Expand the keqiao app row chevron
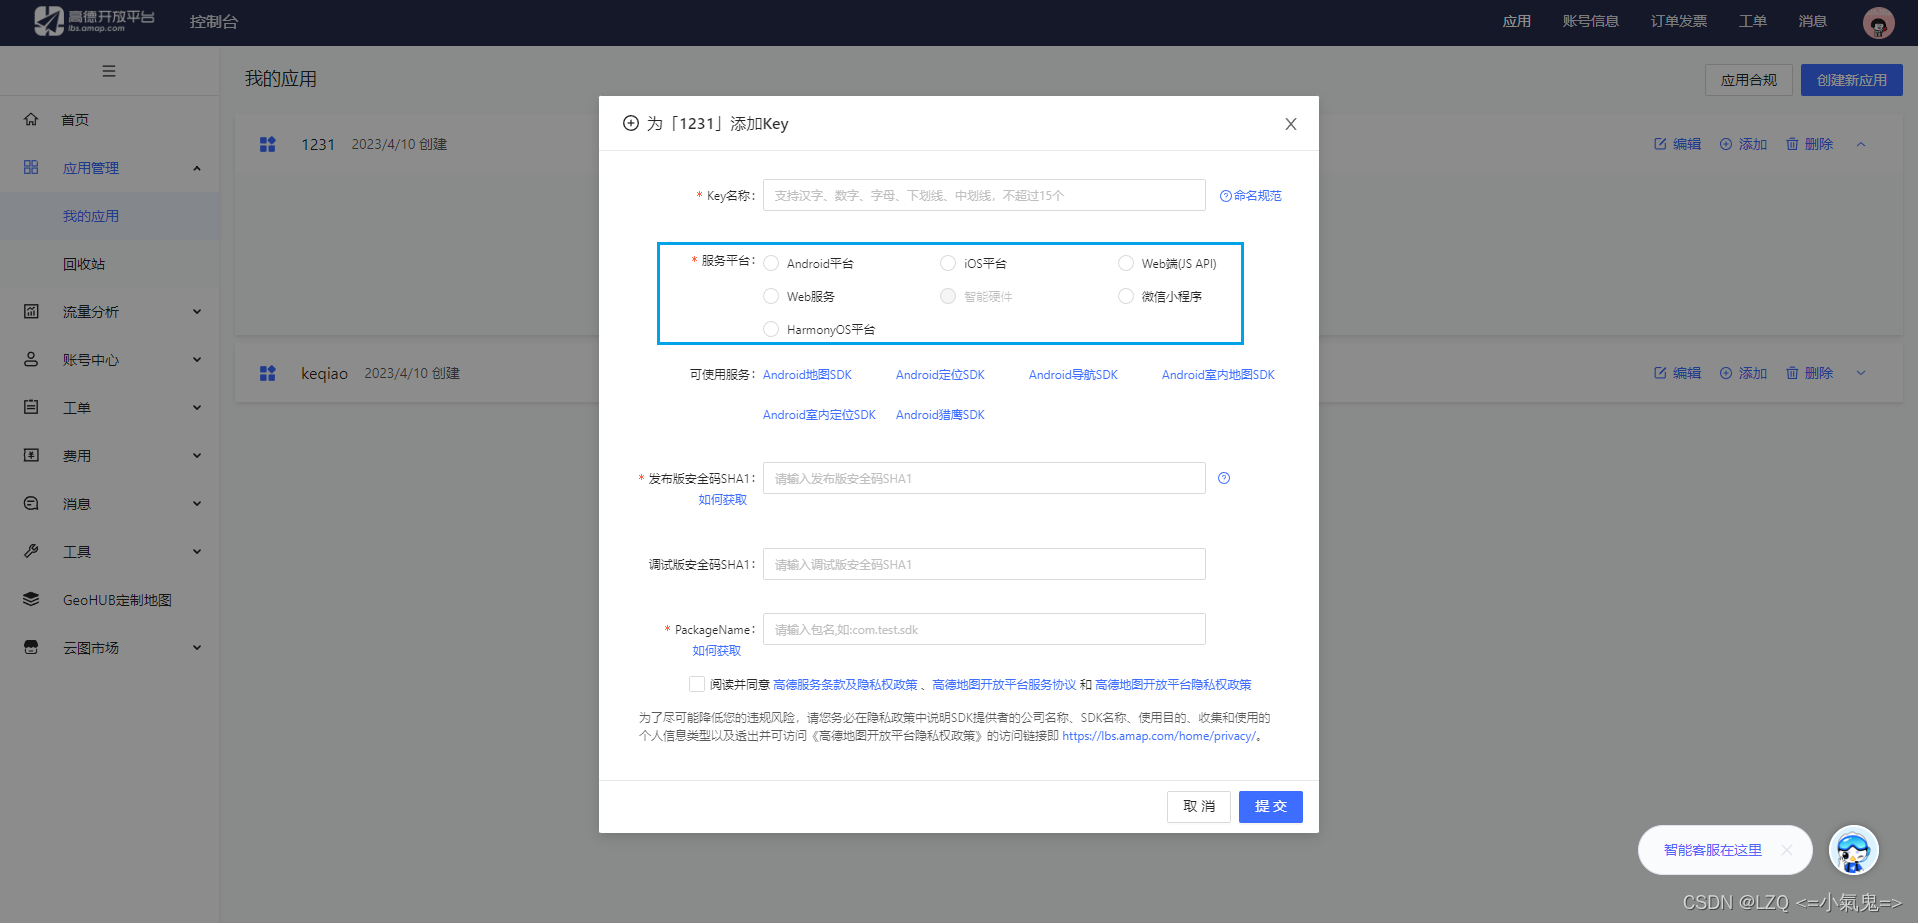 [1861, 373]
